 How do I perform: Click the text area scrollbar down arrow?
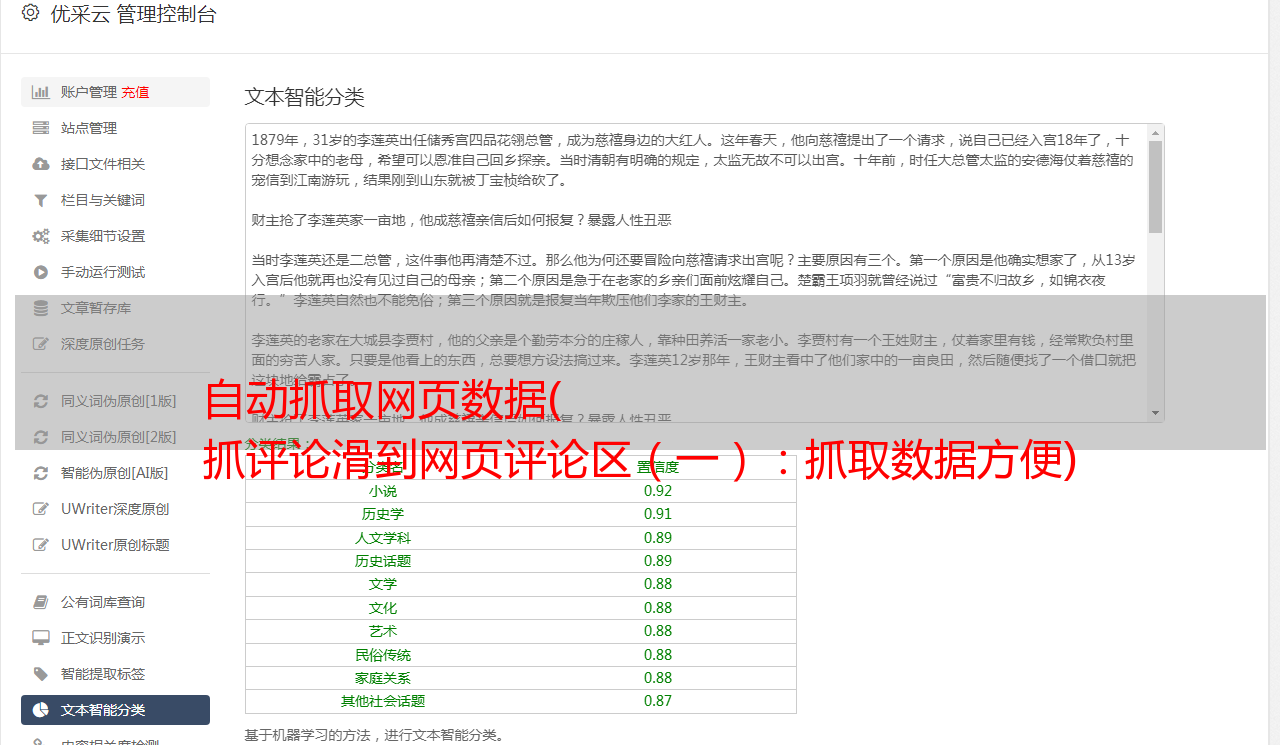click(x=1156, y=413)
